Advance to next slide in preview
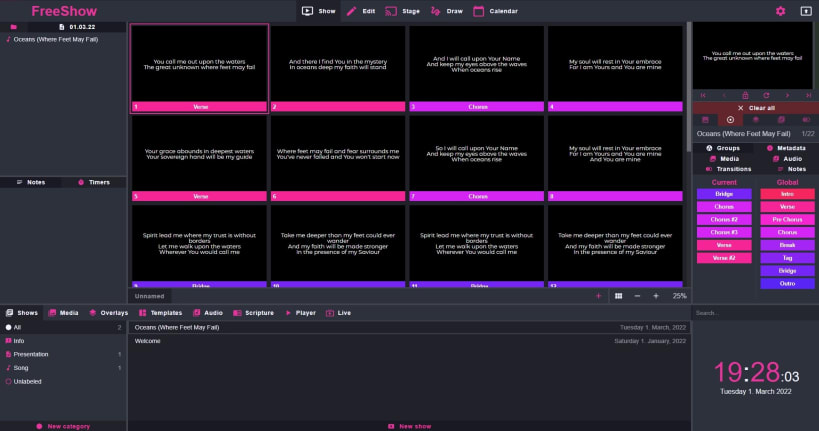Image resolution: width=819 pixels, height=431 pixels. [x=787, y=95]
